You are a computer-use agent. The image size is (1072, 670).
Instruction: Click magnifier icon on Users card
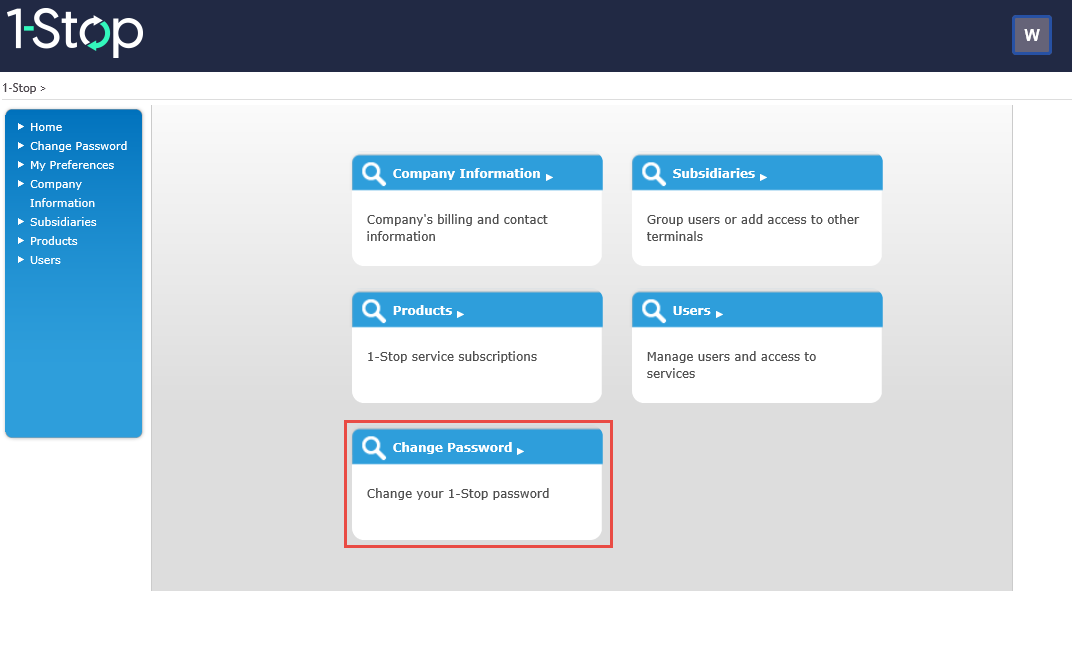[654, 310]
